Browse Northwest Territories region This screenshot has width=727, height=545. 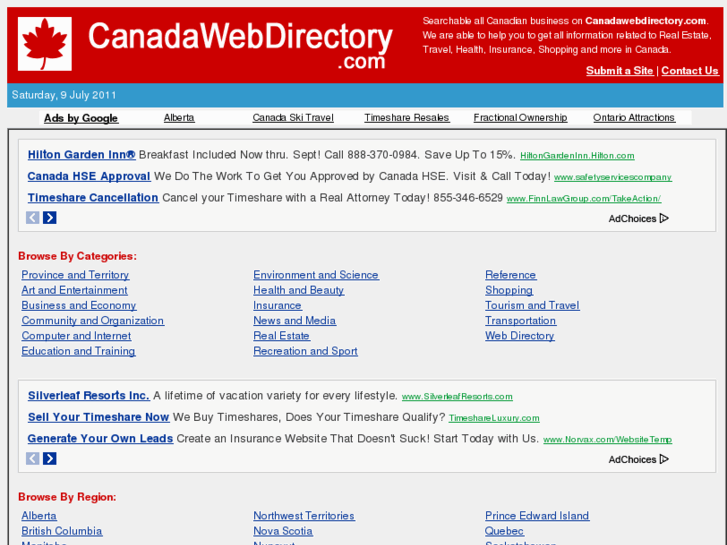304,516
